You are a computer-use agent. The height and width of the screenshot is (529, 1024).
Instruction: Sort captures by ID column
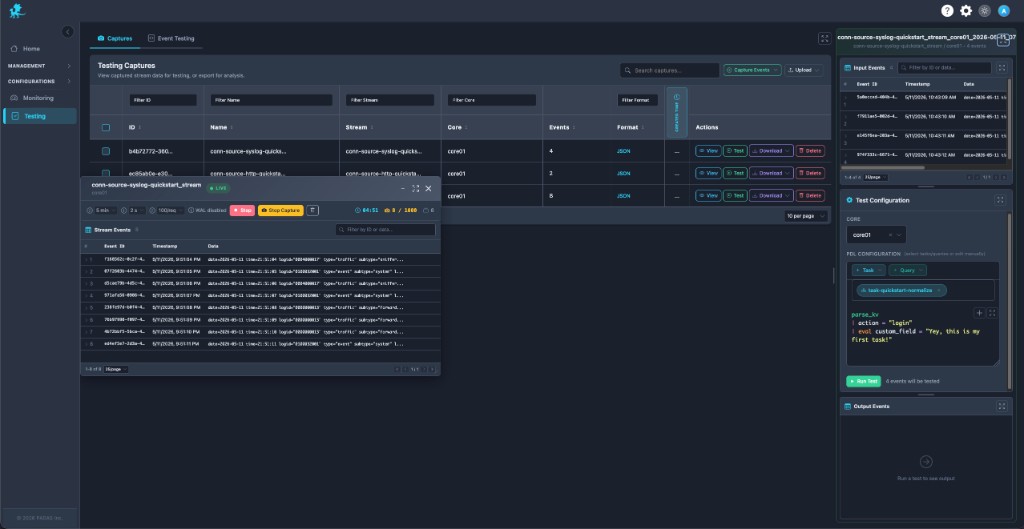click(x=133, y=127)
